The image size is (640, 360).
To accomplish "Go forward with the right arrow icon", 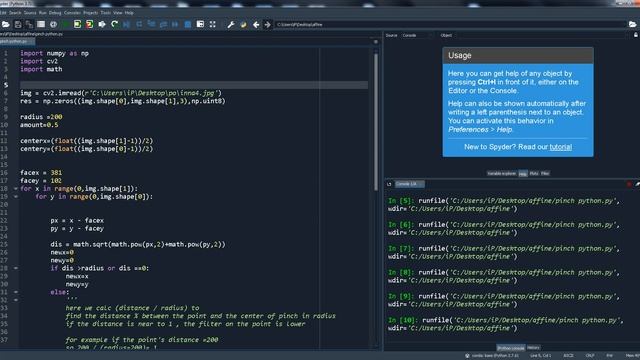I will pyautogui.click(x=267, y=24).
